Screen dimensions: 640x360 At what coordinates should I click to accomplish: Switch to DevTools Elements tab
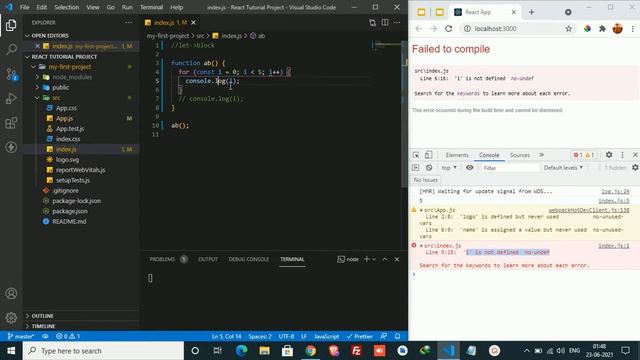pyautogui.click(x=457, y=155)
